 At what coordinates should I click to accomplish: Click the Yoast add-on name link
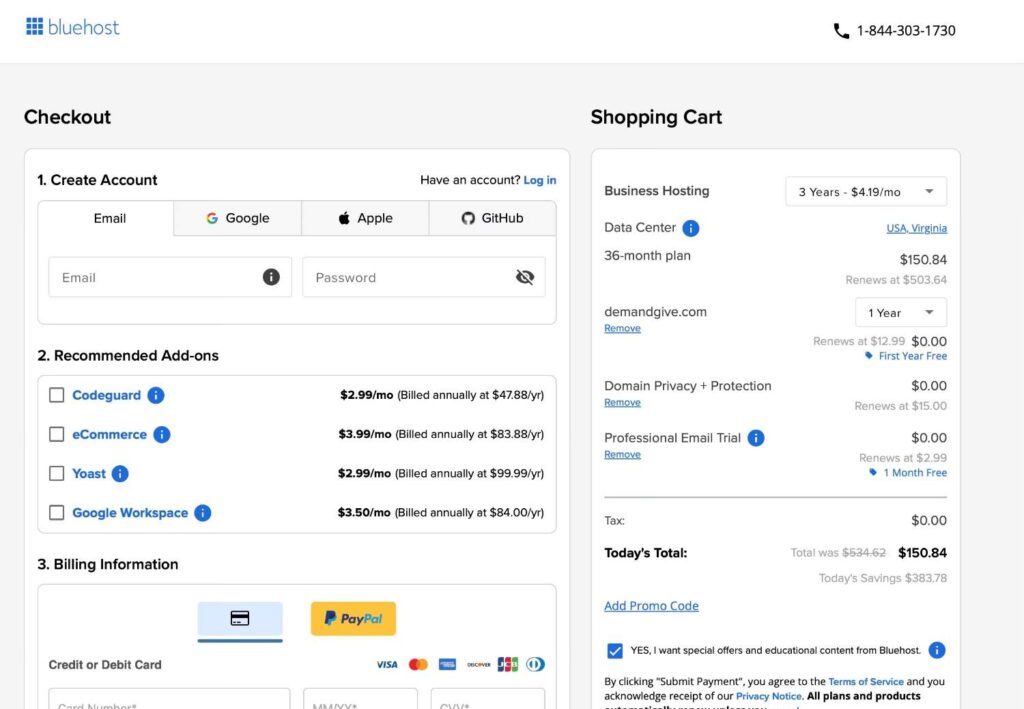89,473
